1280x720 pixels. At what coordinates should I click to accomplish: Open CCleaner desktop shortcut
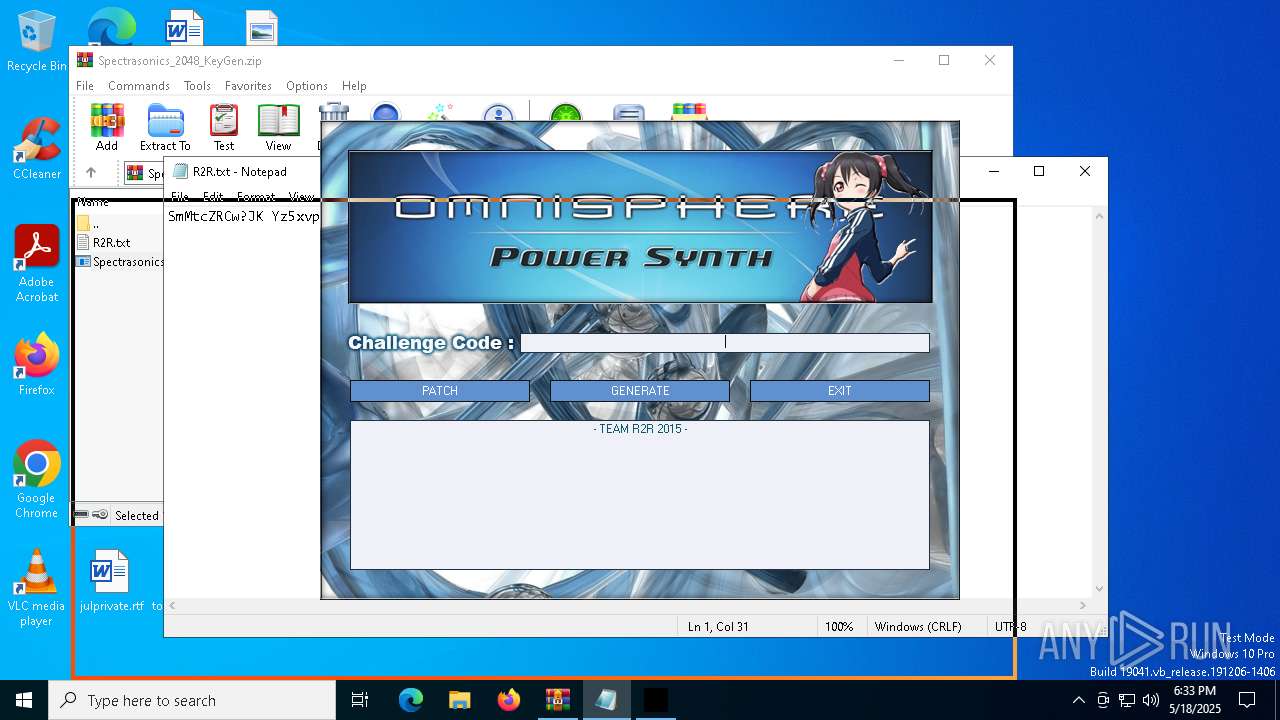36,148
